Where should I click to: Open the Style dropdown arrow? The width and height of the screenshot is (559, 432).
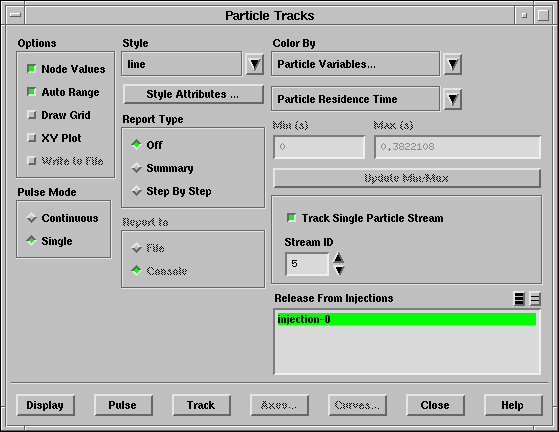tap(255, 64)
